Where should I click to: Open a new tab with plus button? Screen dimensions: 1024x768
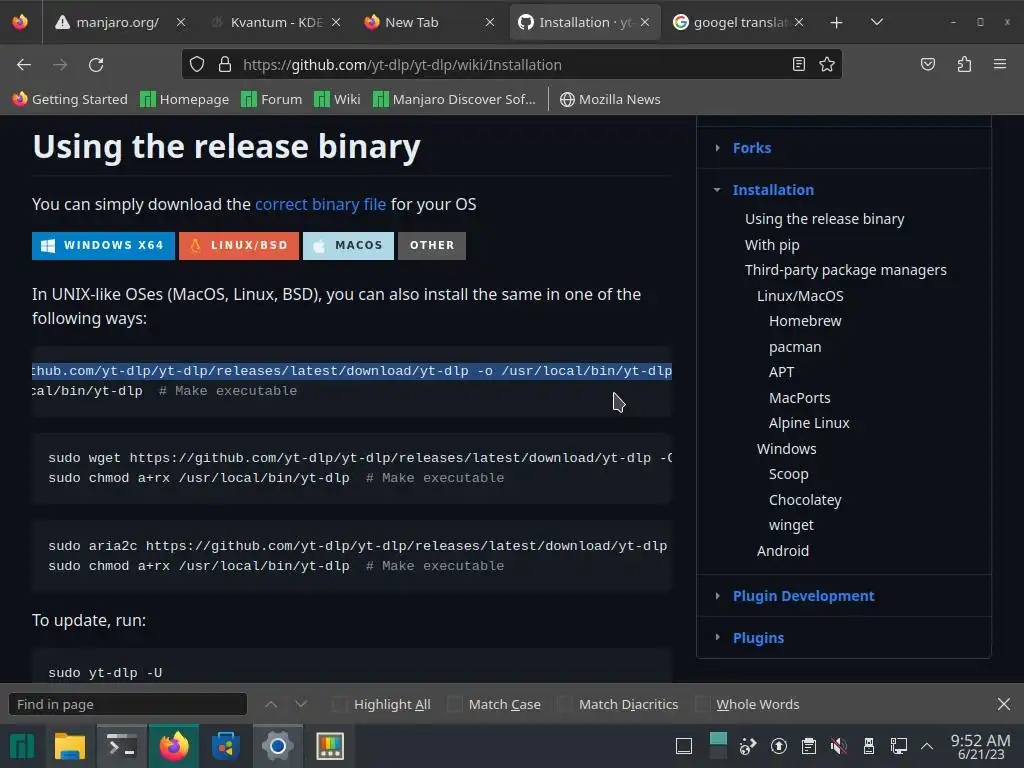click(x=837, y=22)
